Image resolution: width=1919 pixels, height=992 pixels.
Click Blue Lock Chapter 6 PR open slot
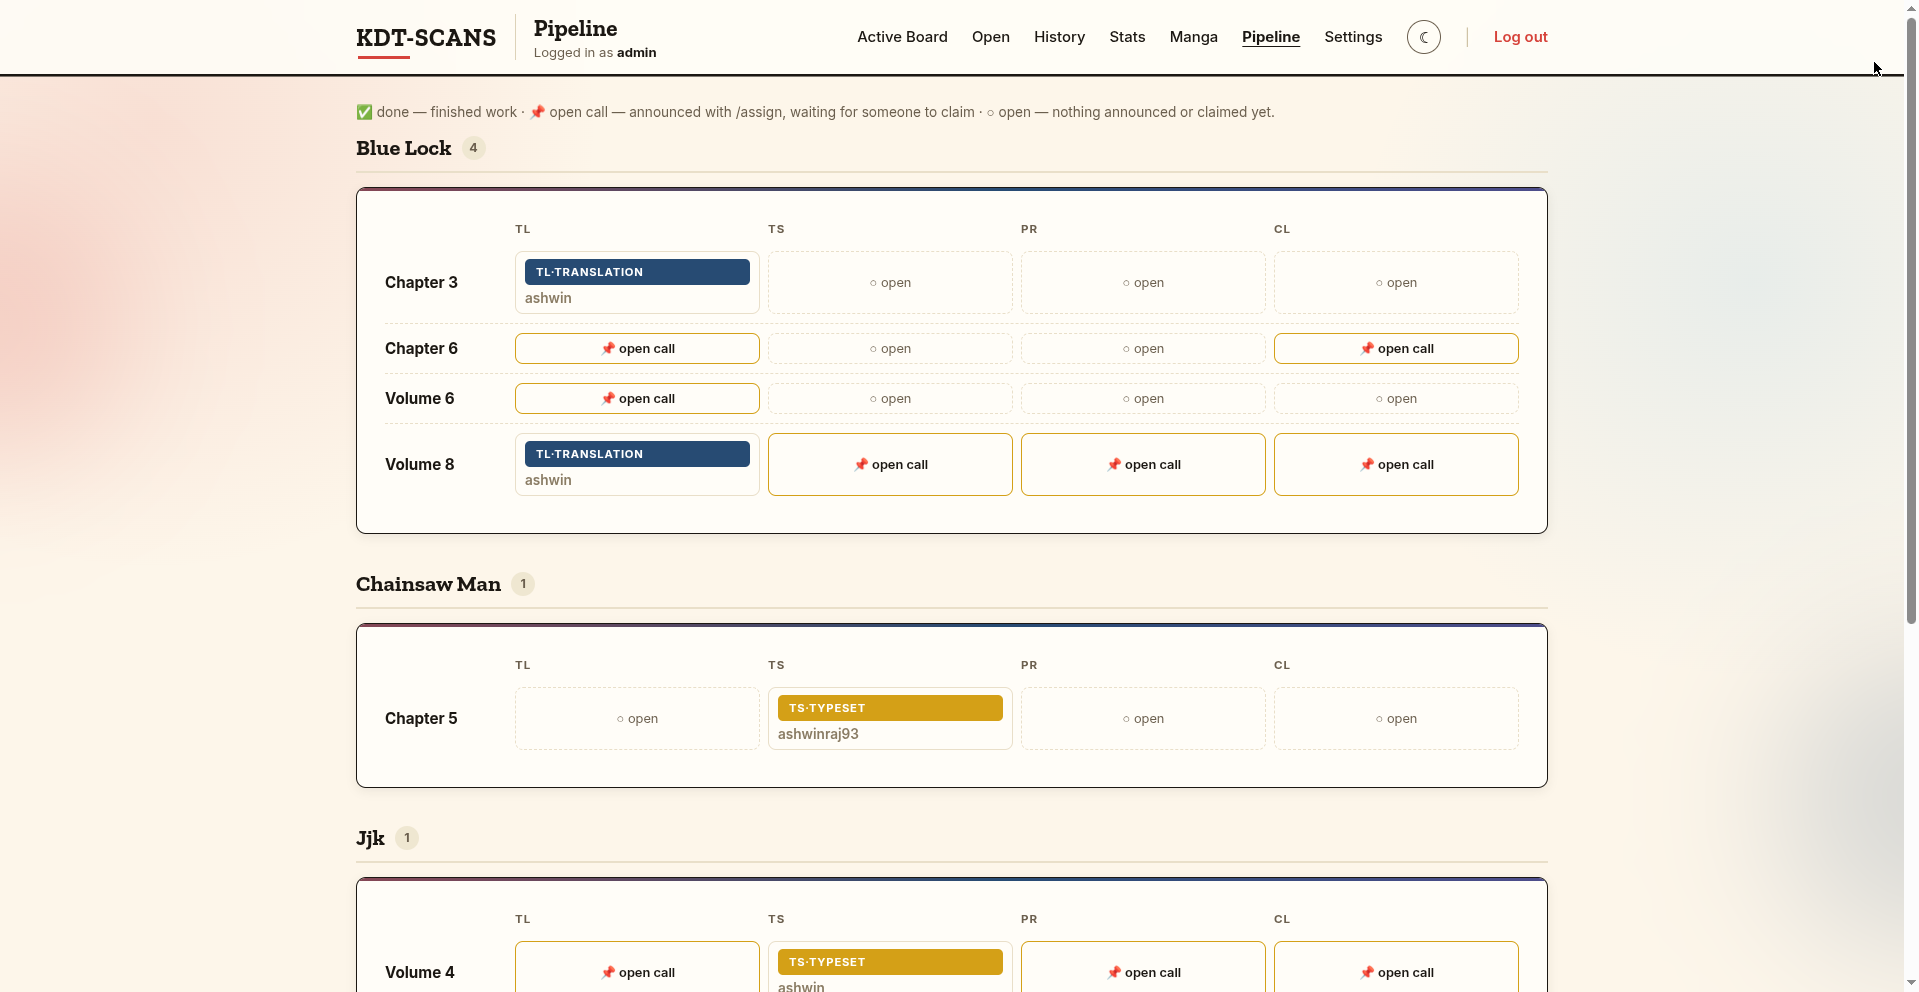[x=1143, y=349]
